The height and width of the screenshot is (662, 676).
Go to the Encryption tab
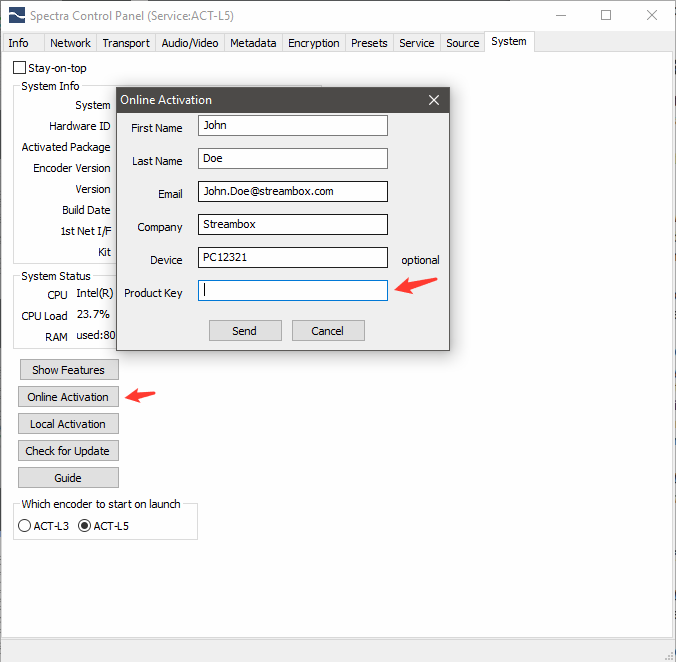(313, 43)
